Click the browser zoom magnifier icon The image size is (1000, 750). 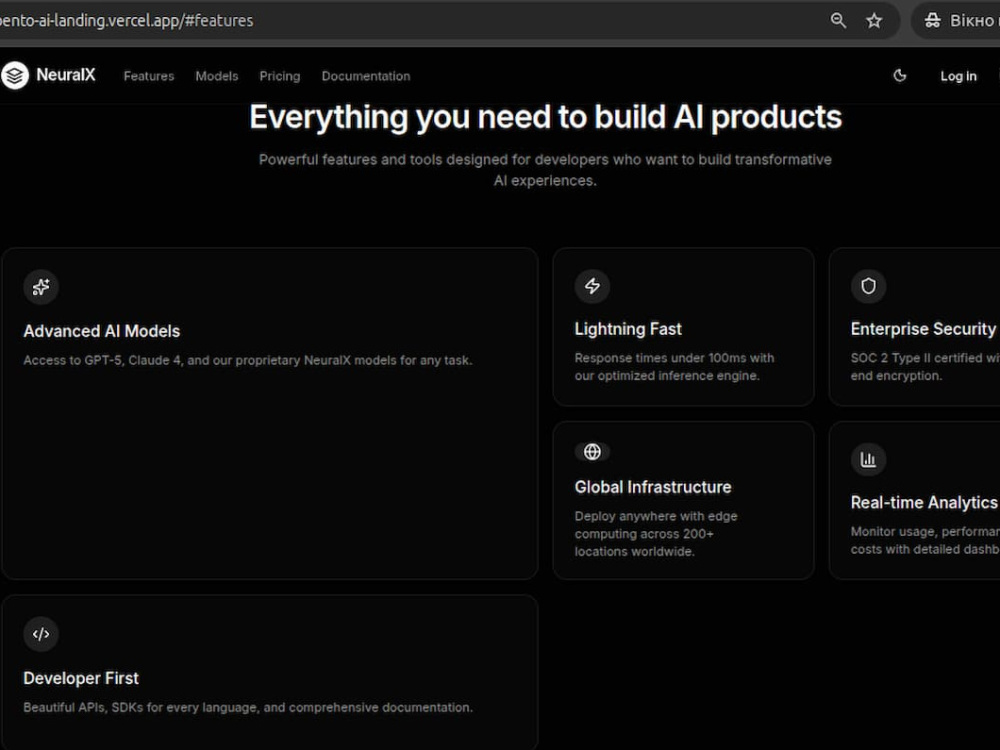(838, 20)
